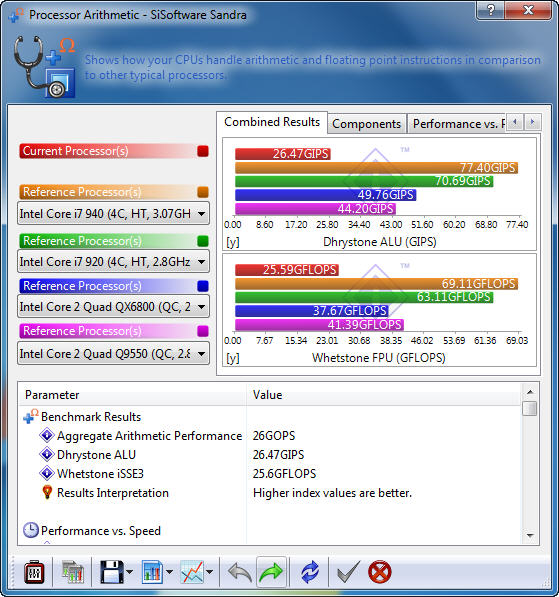The height and width of the screenshot is (597, 559).
Task: Click the 70.69GIPS green bar
Action: [x=364, y=181]
